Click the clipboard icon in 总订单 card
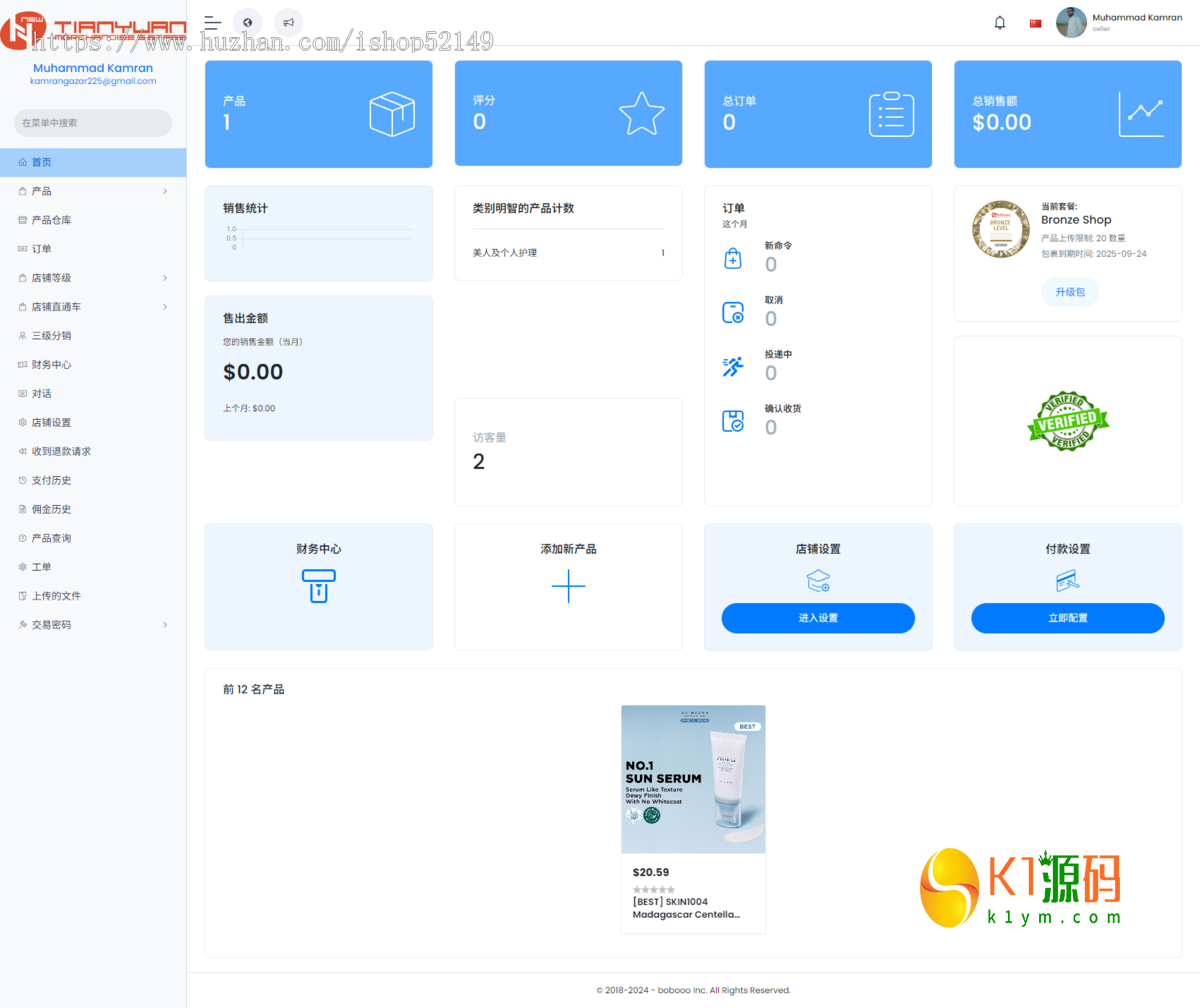The width and height of the screenshot is (1200, 1008). (892, 114)
